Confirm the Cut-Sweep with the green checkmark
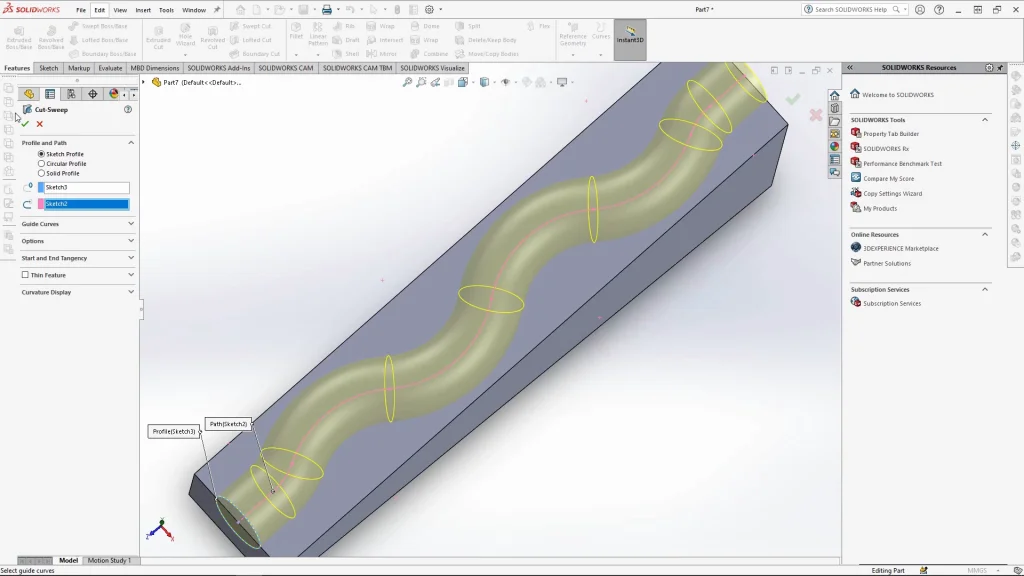The height and width of the screenshot is (576, 1024). (x=25, y=124)
